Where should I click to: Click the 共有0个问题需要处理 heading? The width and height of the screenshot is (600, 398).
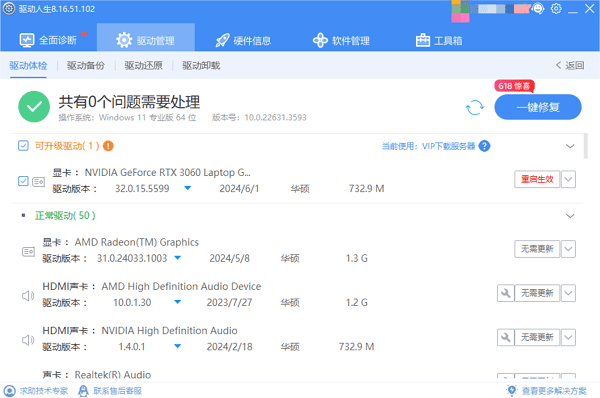(129, 102)
